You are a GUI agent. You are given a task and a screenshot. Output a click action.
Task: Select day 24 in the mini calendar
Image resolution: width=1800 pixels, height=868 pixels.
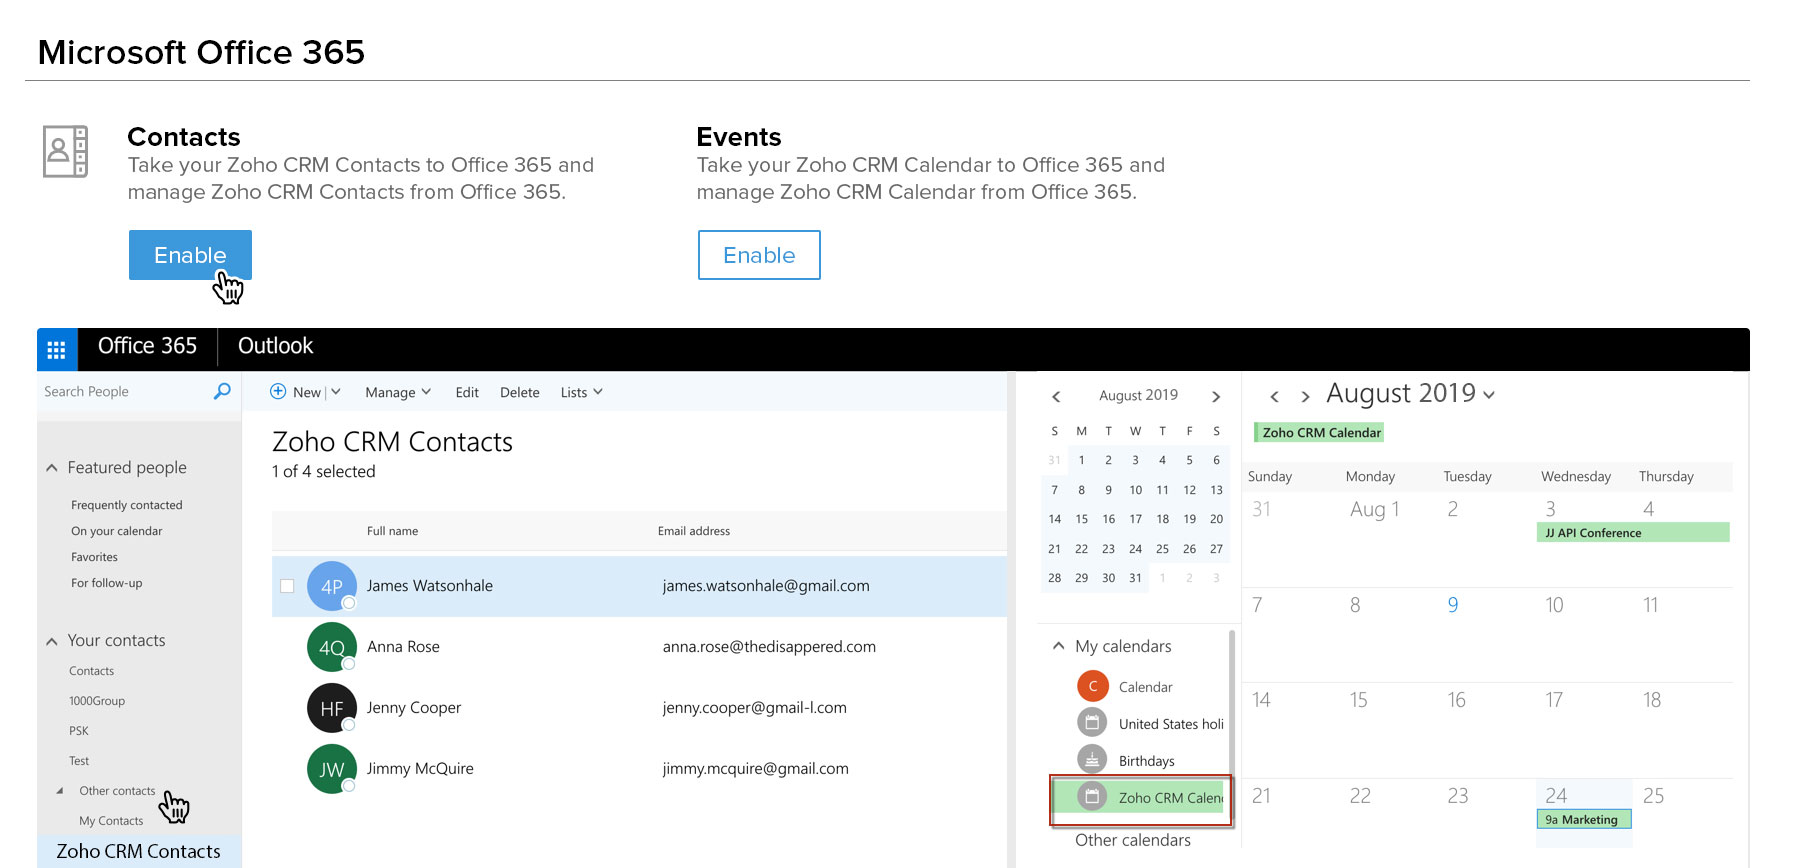coord(1135,549)
